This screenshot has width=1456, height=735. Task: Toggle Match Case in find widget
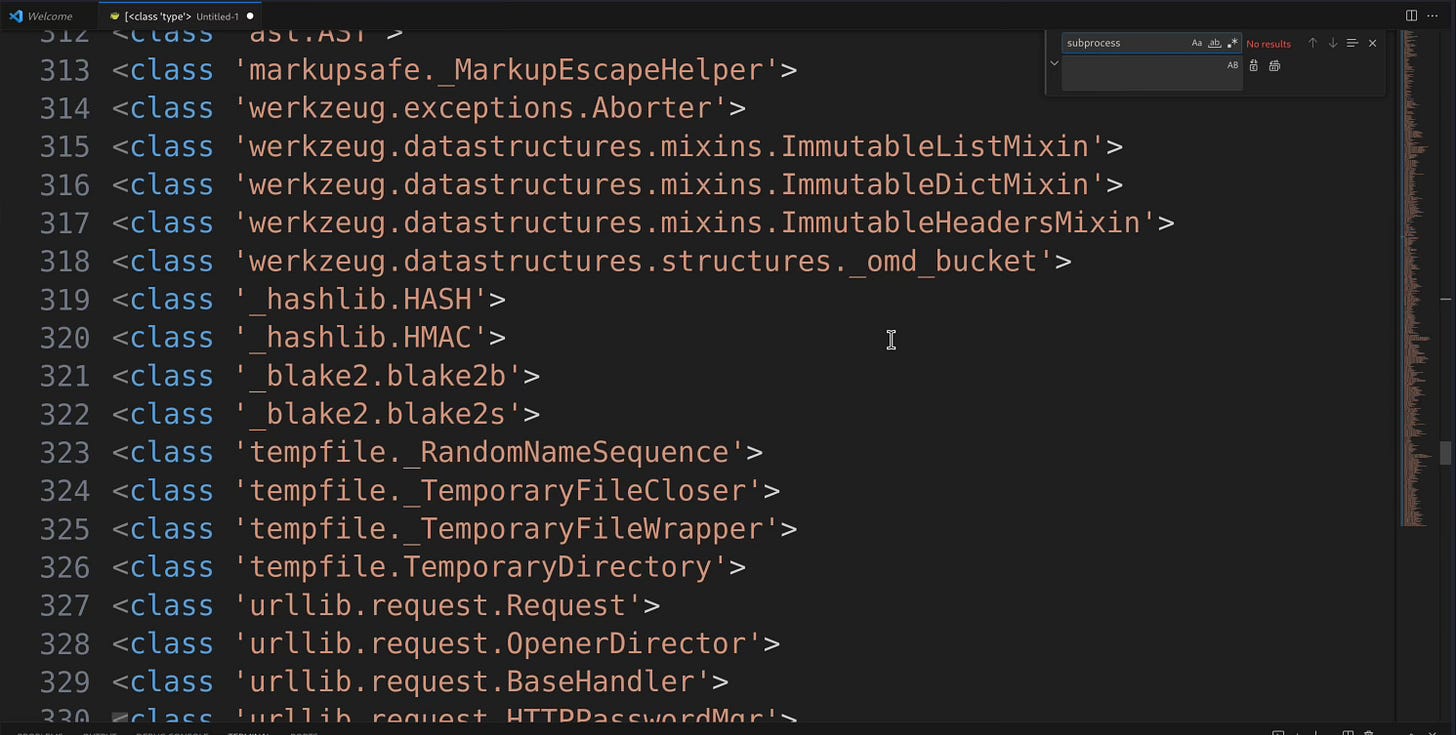pyautogui.click(x=1196, y=43)
